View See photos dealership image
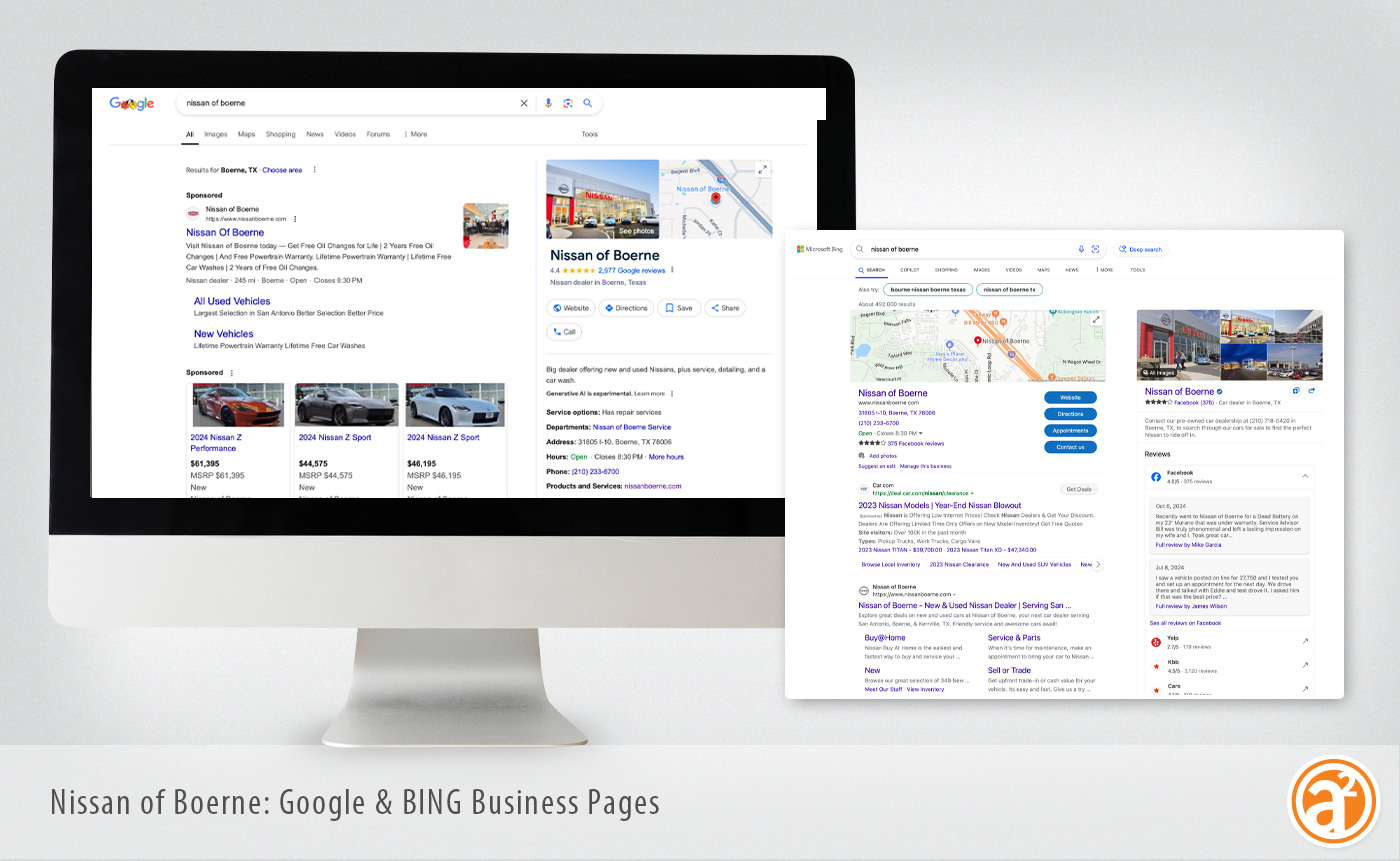Viewport: 1400px width, 861px height. click(x=602, y=199)
